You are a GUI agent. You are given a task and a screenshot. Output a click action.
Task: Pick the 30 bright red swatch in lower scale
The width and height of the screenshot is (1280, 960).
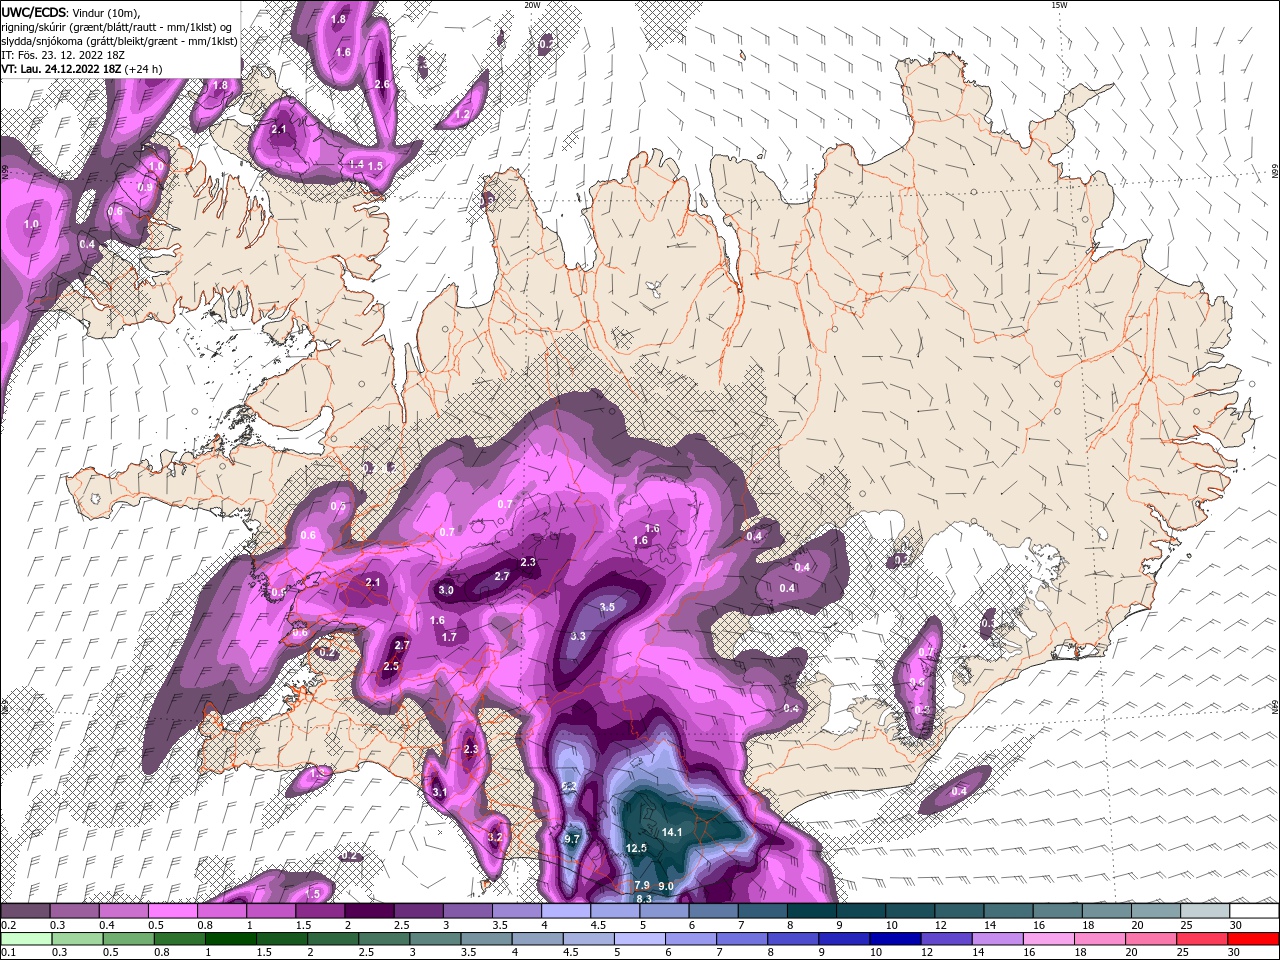click(1254, 939)
